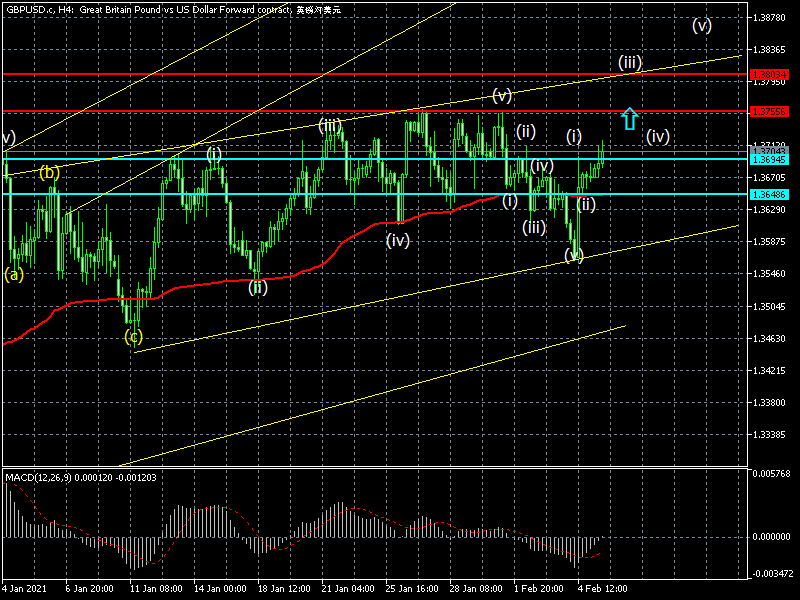This screenshot has width=800, height=600.
Task: Click the 1.33385 price axis value
Action: tap(769, 435)
